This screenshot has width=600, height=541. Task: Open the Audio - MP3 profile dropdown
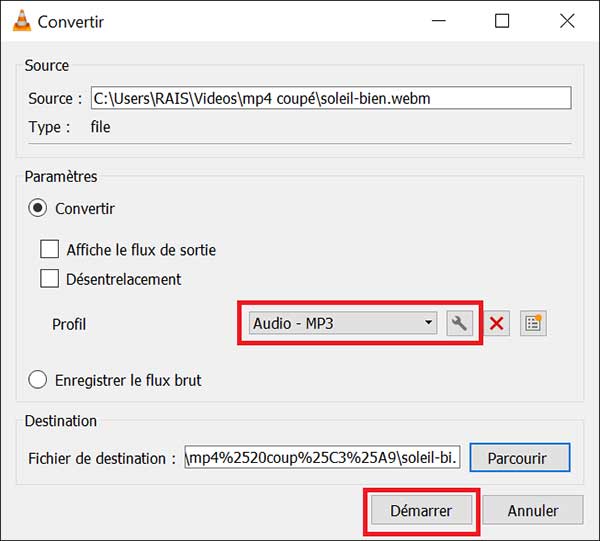coord(343,323)
